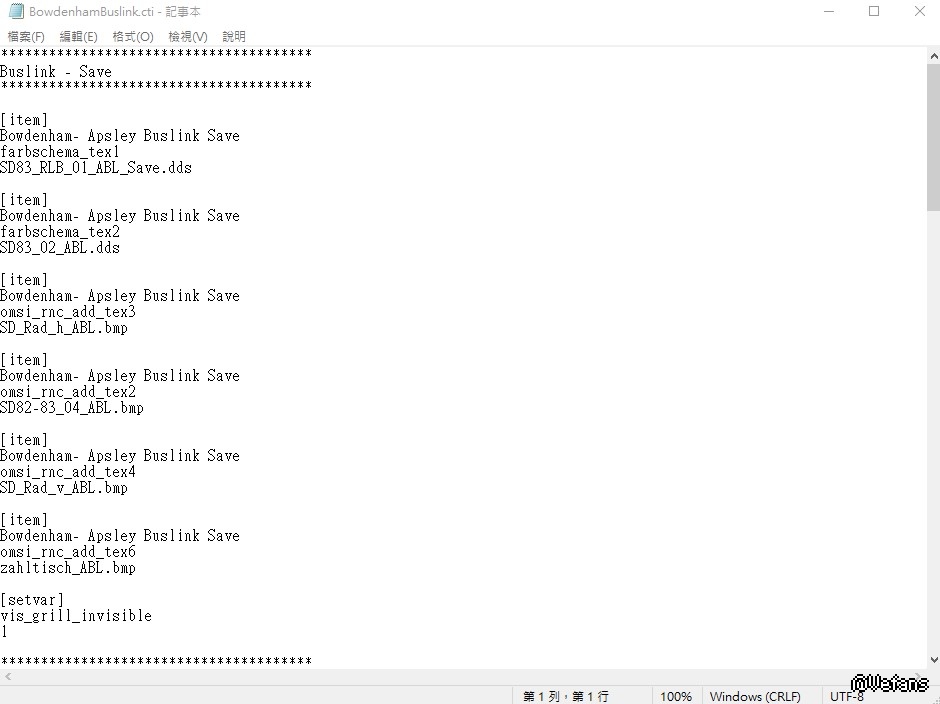
Task: Click the Notepad app icon in title bar
Action: 16,11
